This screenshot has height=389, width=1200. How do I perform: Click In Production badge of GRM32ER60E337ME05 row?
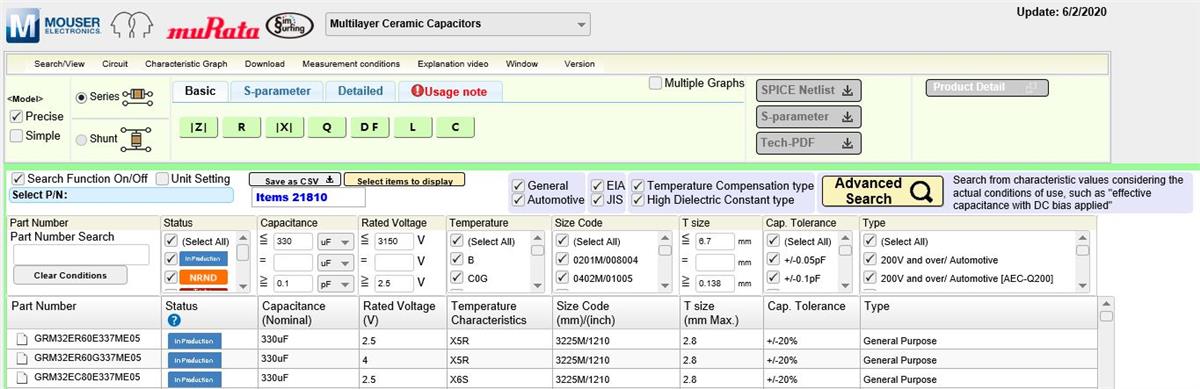[194, 341]
